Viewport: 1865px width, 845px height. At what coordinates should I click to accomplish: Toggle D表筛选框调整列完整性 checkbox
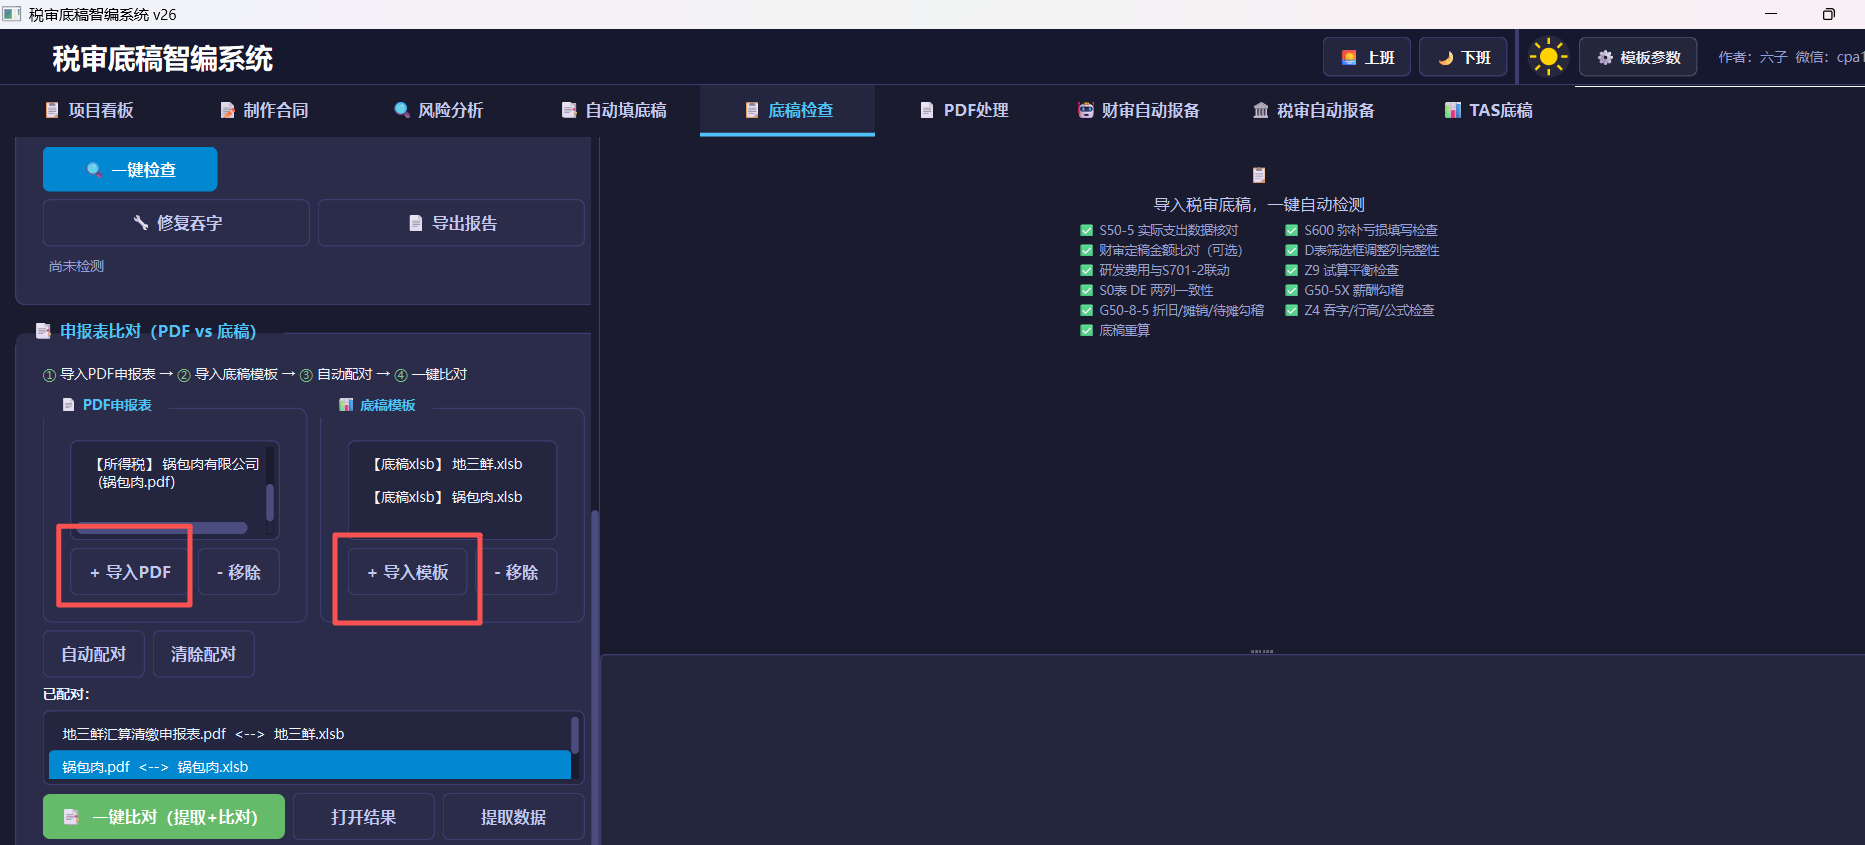tap(1291, 250)
